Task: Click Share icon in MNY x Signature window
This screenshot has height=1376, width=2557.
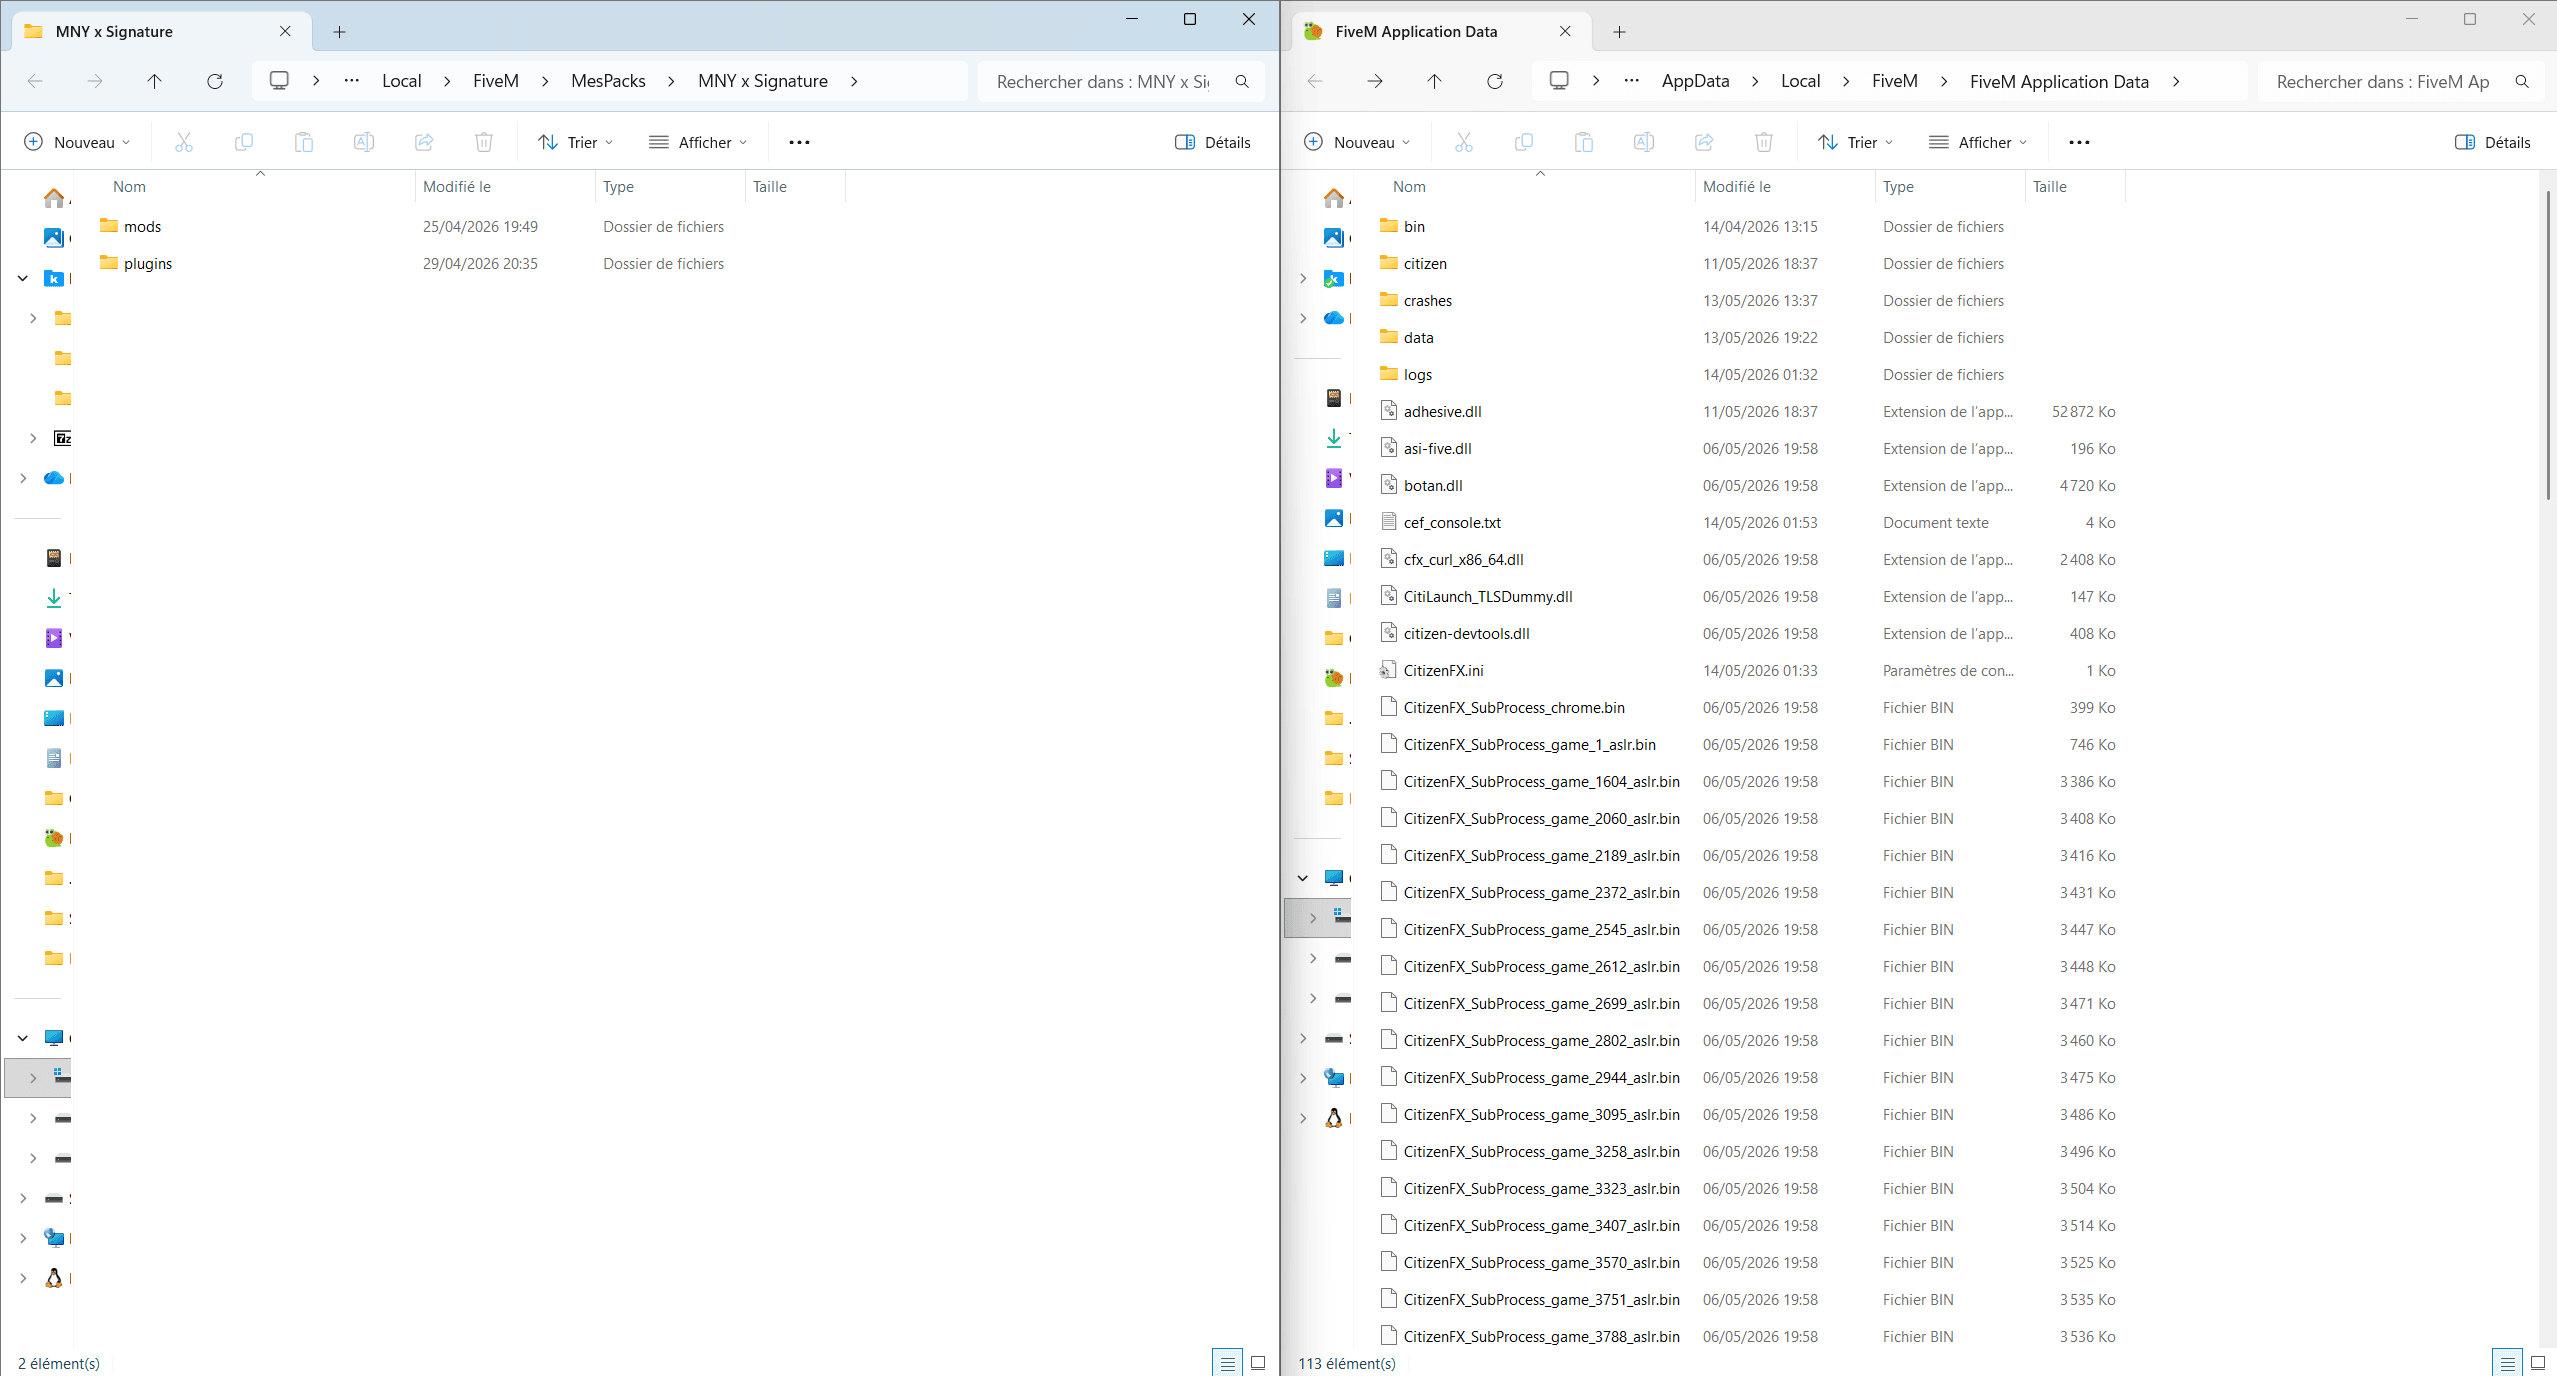Action: (424, 142)
